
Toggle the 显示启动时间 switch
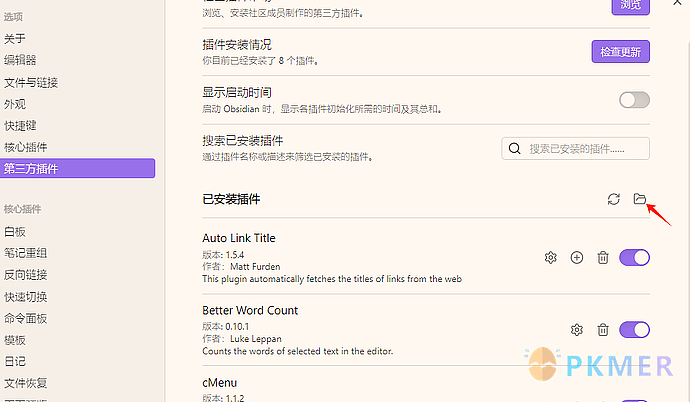tap(634, 100)
